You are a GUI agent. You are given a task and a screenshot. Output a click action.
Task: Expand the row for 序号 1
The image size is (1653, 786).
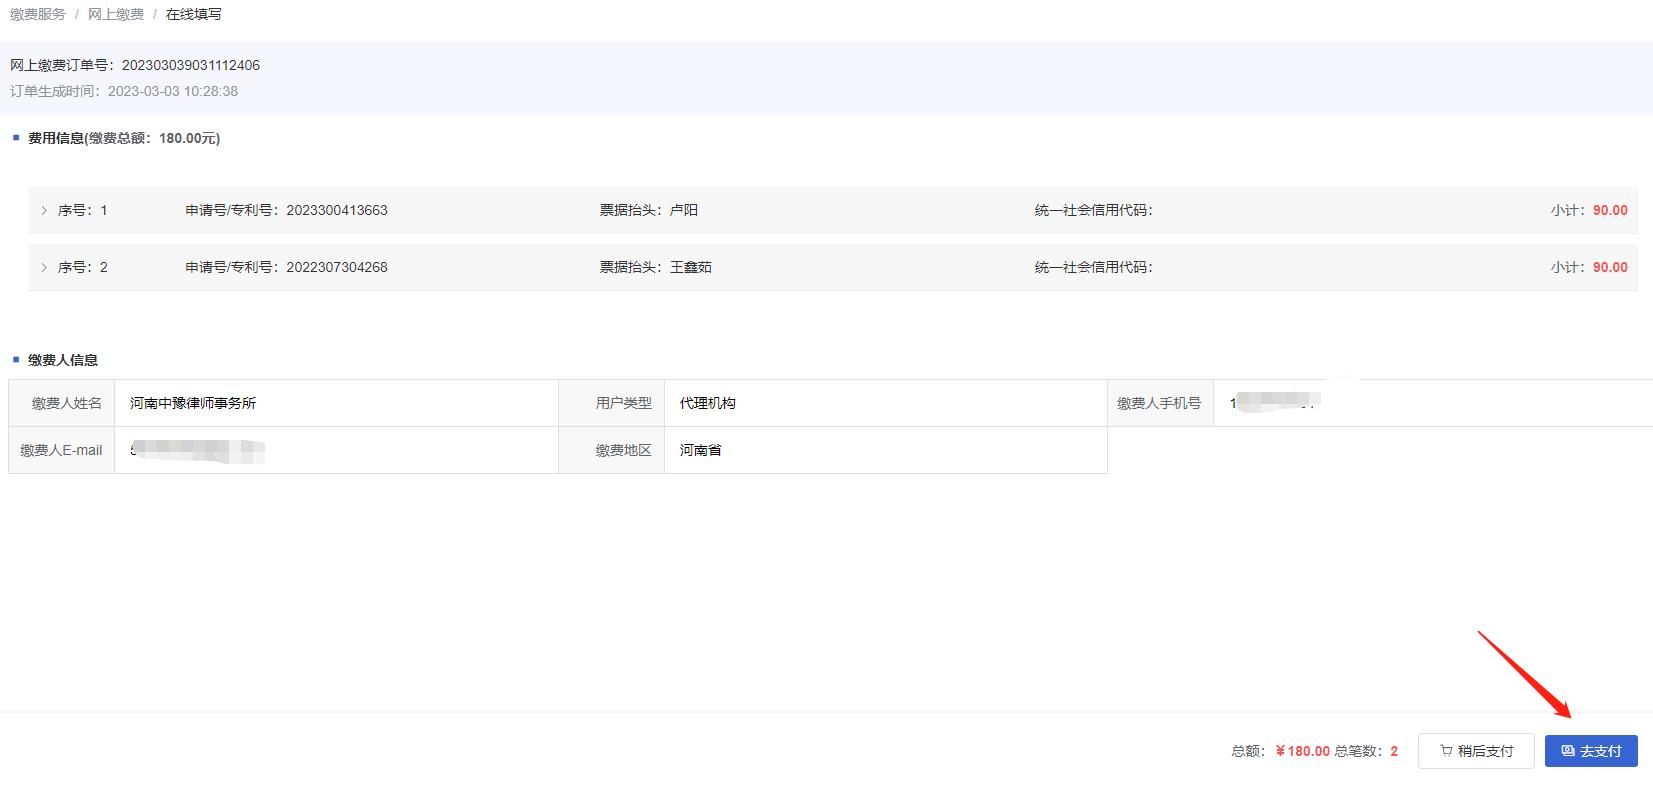[x=44, y=210]
